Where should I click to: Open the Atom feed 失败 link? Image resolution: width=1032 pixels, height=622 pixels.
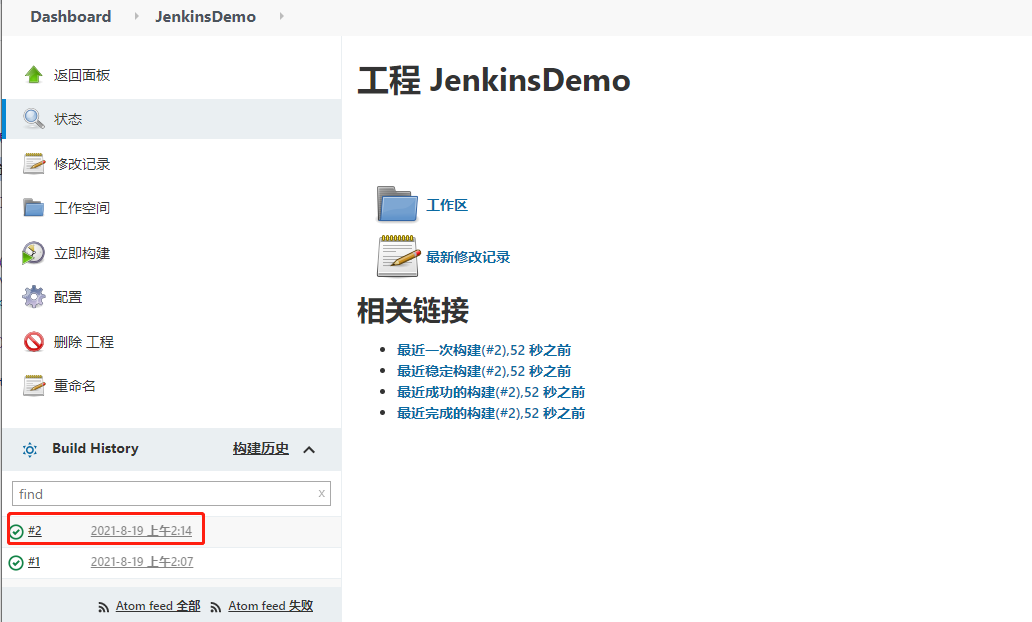coord(271,606)
